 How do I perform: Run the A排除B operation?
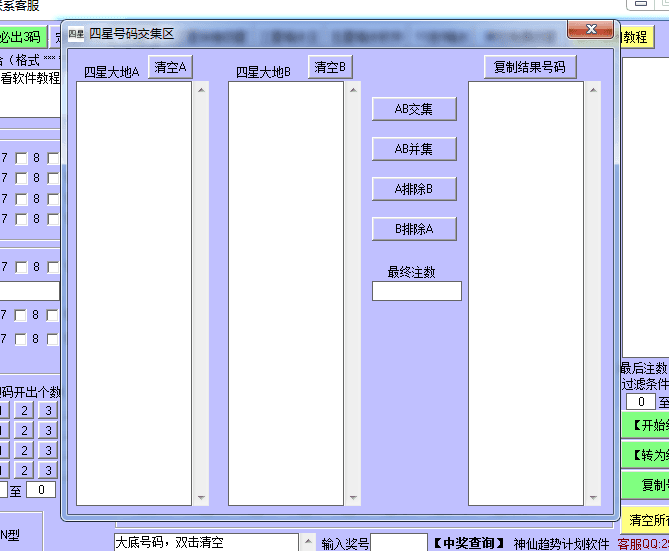(x=414, y=189)
